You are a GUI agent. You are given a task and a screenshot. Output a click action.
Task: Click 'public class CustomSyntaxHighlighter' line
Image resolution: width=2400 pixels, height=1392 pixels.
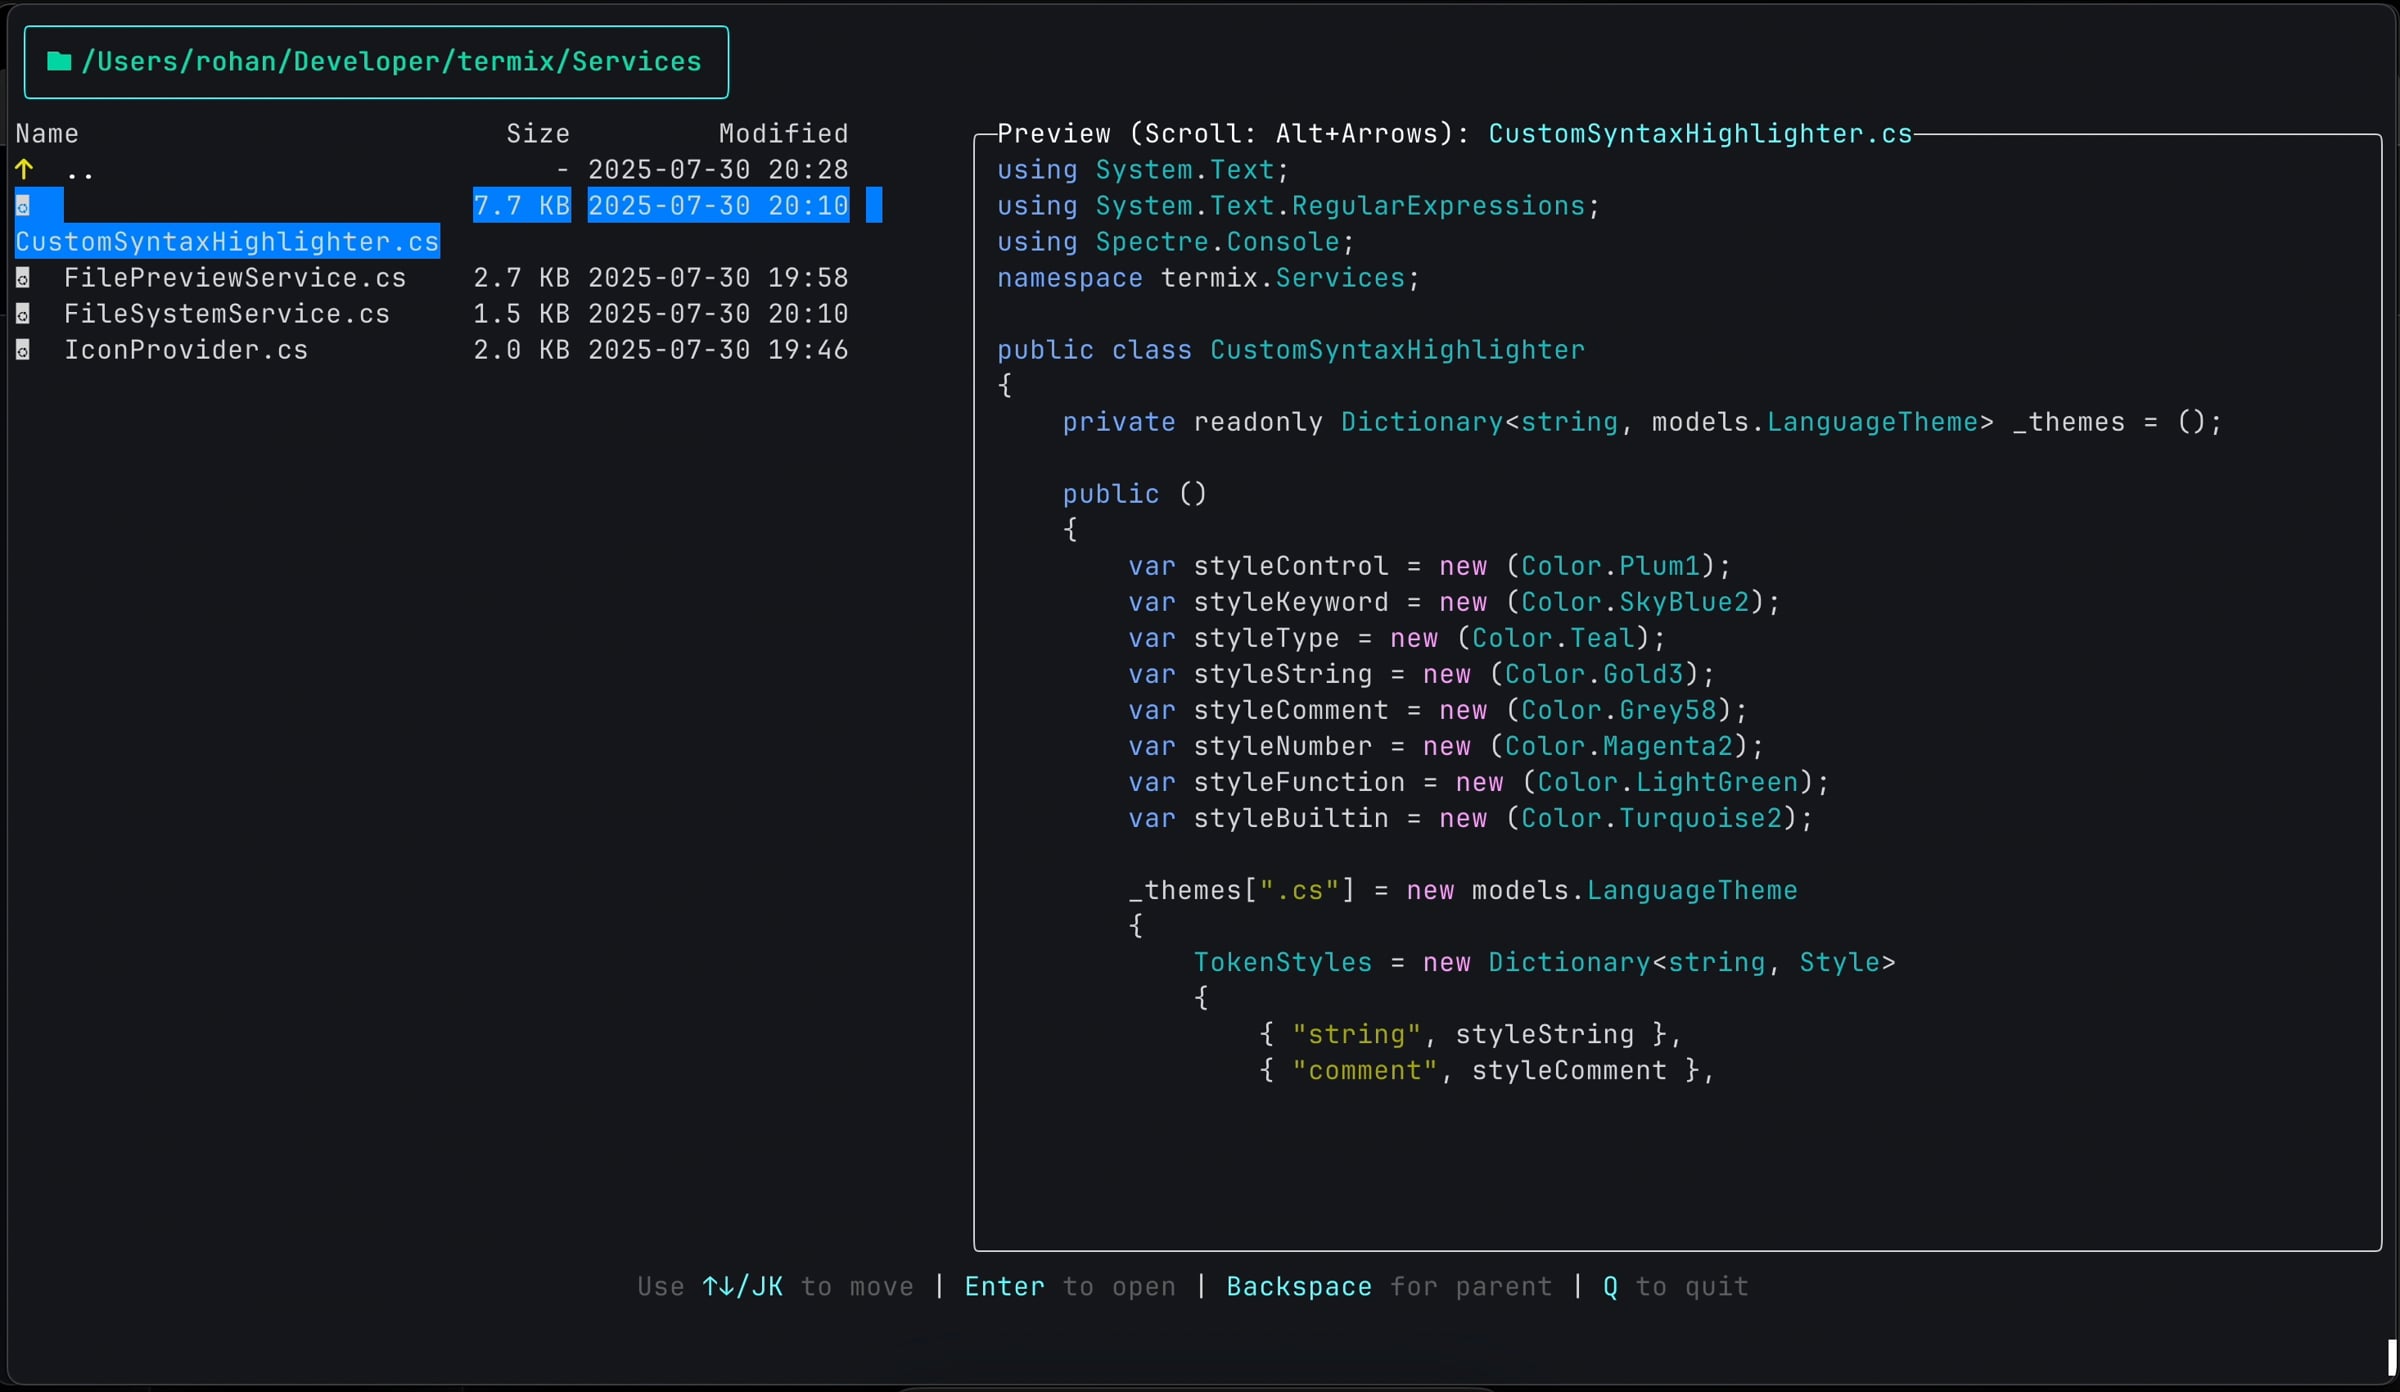[1291, 350]
